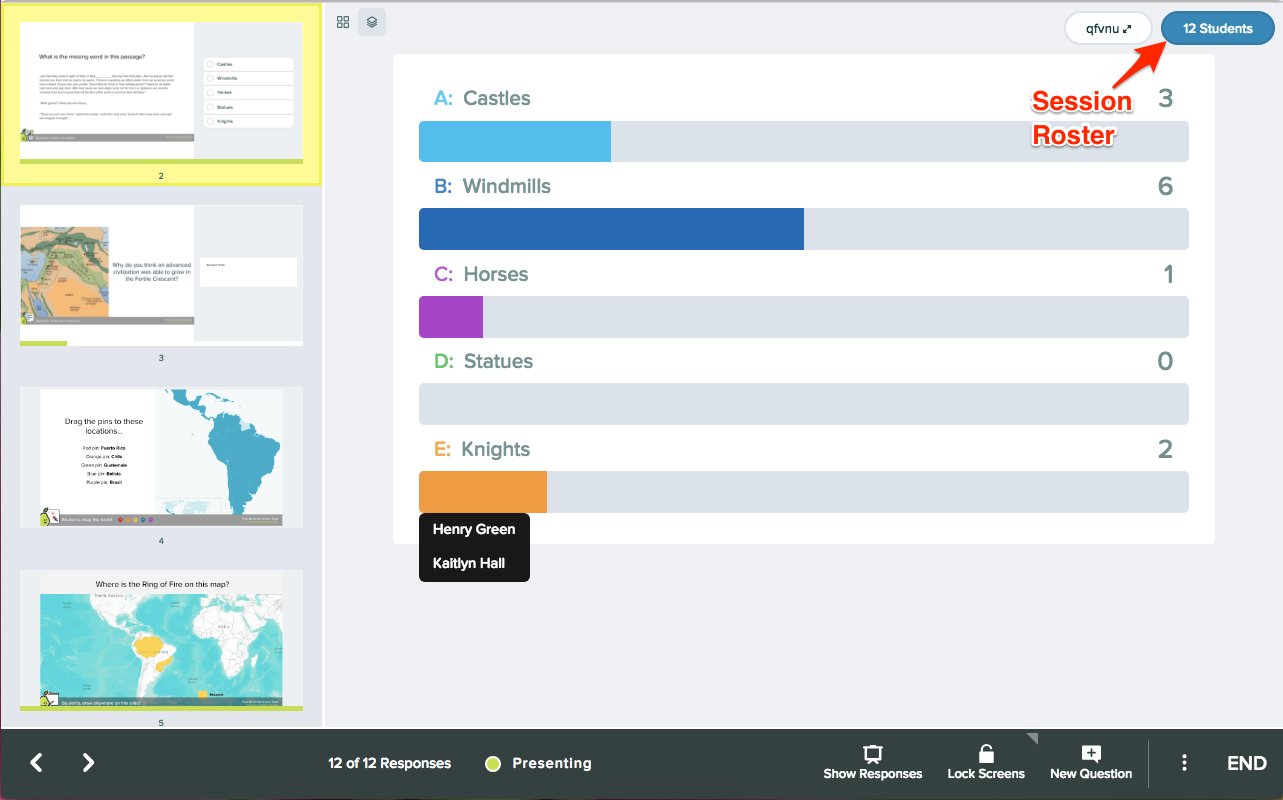Click the Statues response count 0

click(1165, 361)
